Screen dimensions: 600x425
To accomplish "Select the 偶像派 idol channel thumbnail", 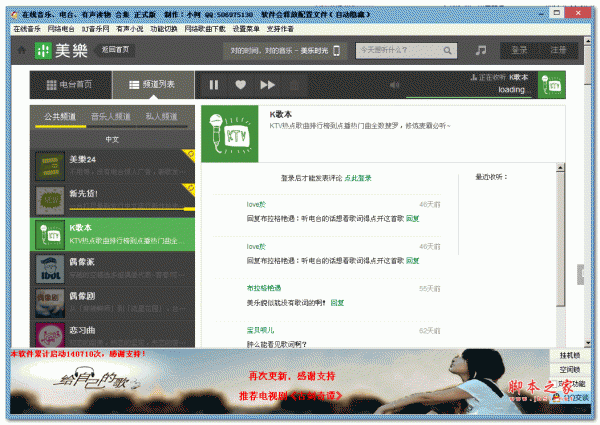I will tap(50, 269).
